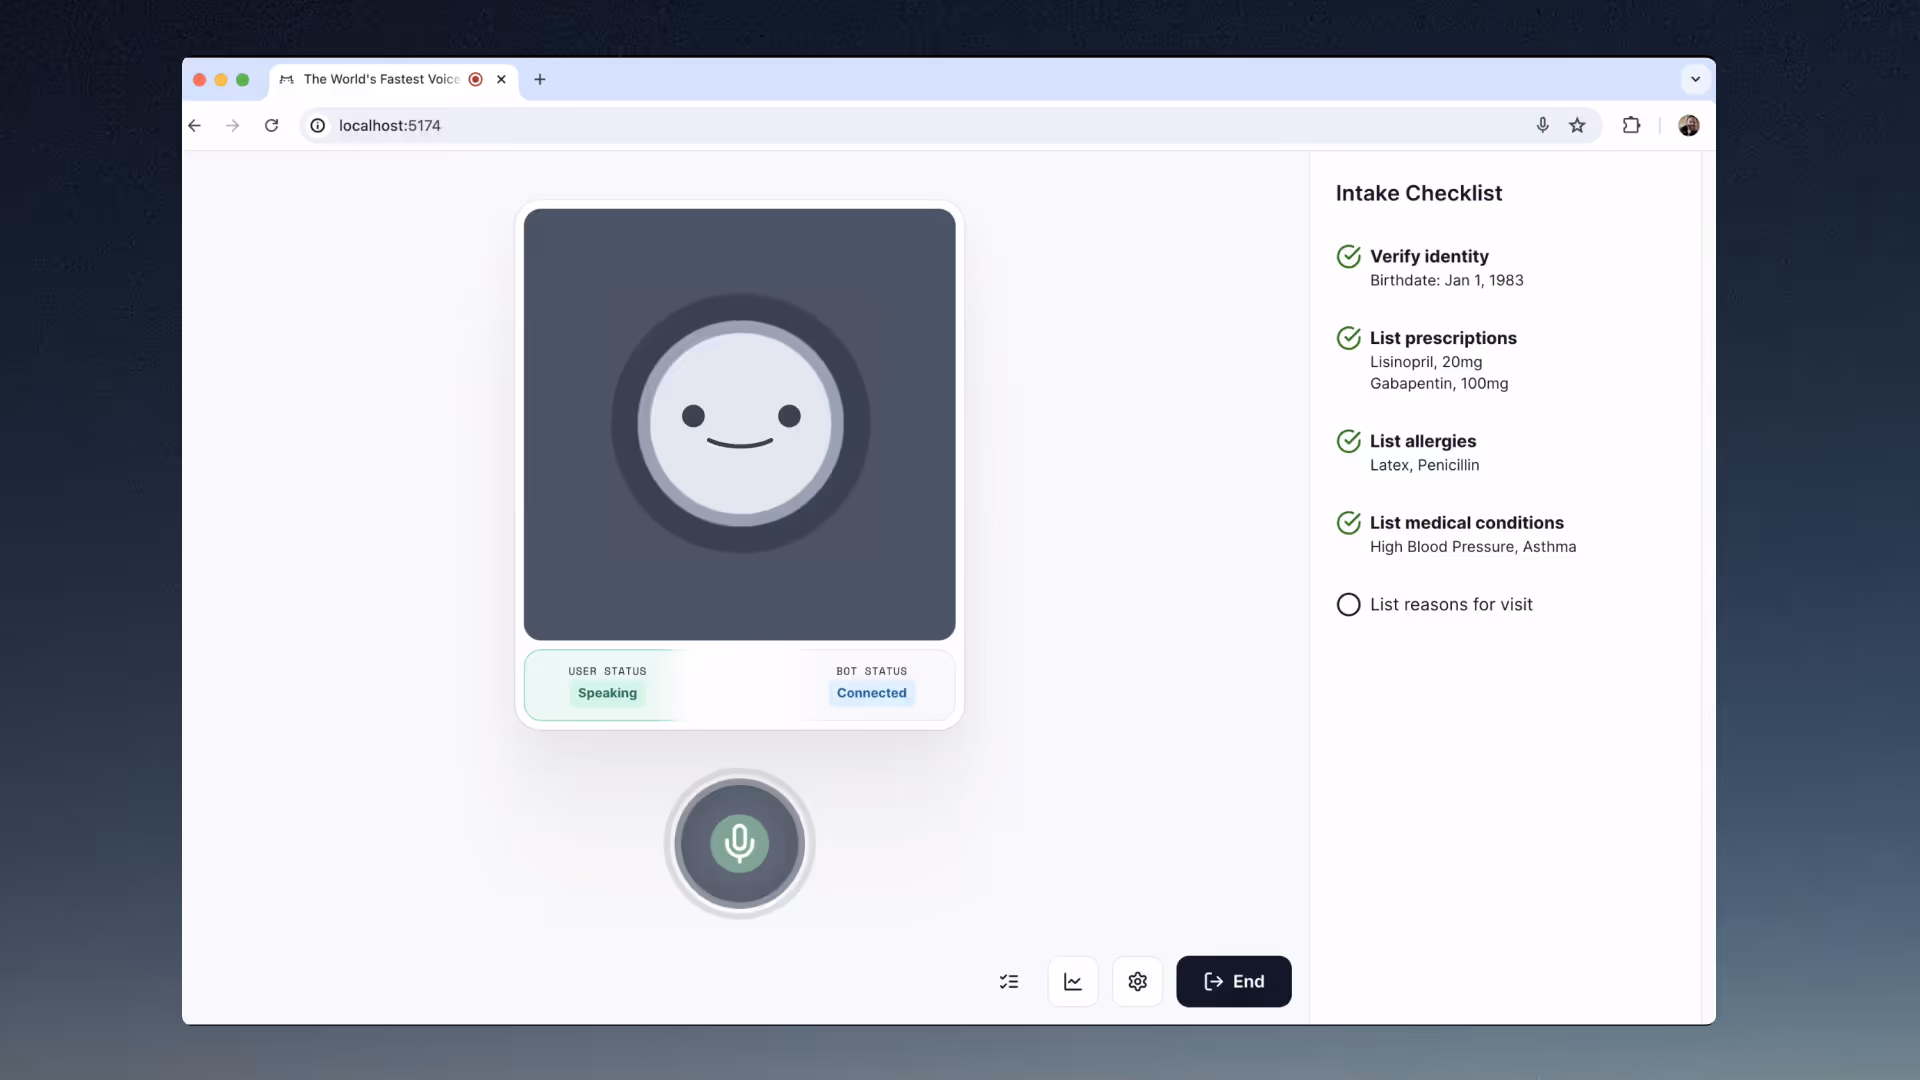Viewport: 1920px width, 1080px height.
Task: Open the tab search chevron
Action: (1694, 79)
